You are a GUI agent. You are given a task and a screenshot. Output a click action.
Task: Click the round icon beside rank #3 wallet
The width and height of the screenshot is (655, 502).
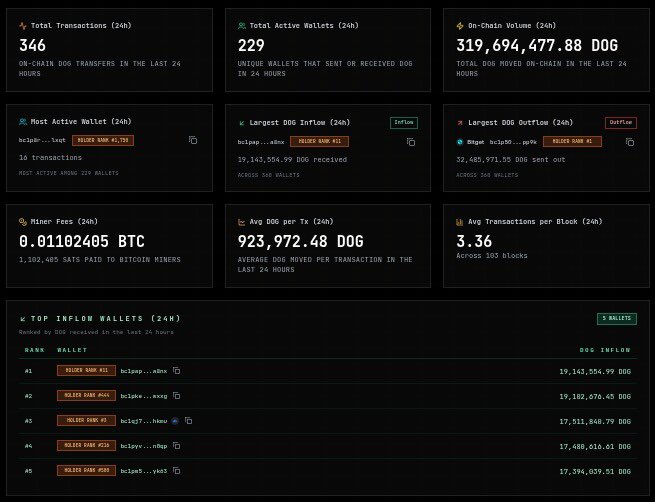[x=175, y=421]
